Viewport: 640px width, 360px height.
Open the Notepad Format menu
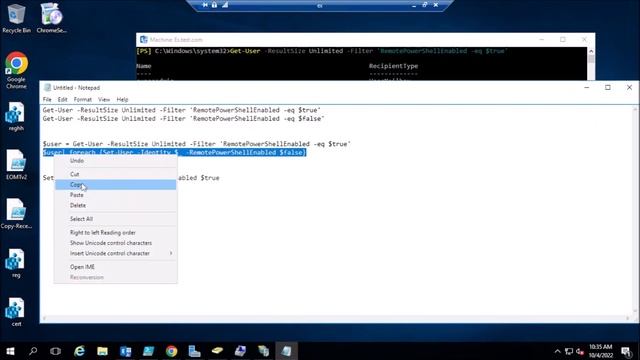82,99
